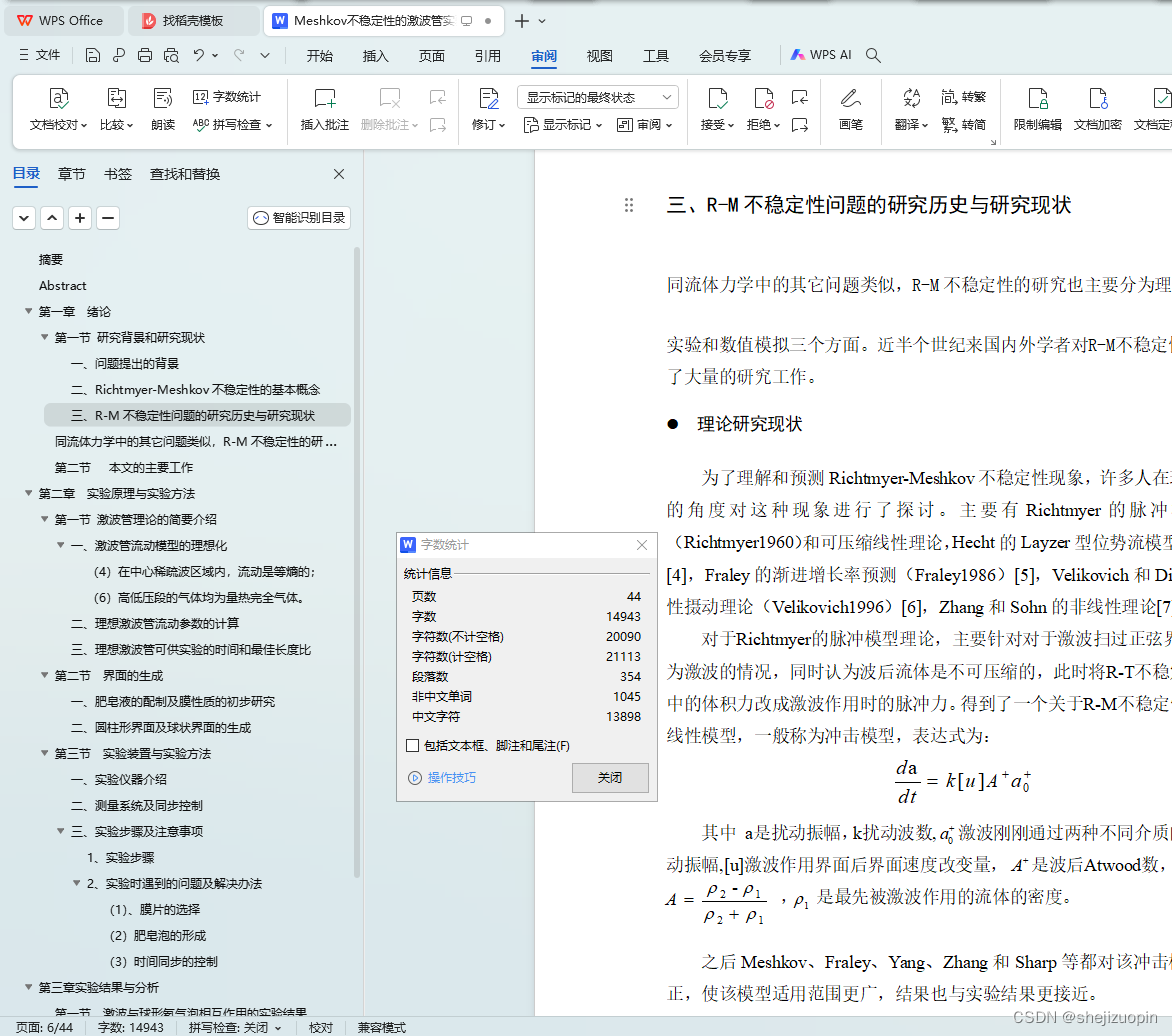Click the 接受 accept changes tool
This screenshot has width=1172, height=1036.
point(718,109)
